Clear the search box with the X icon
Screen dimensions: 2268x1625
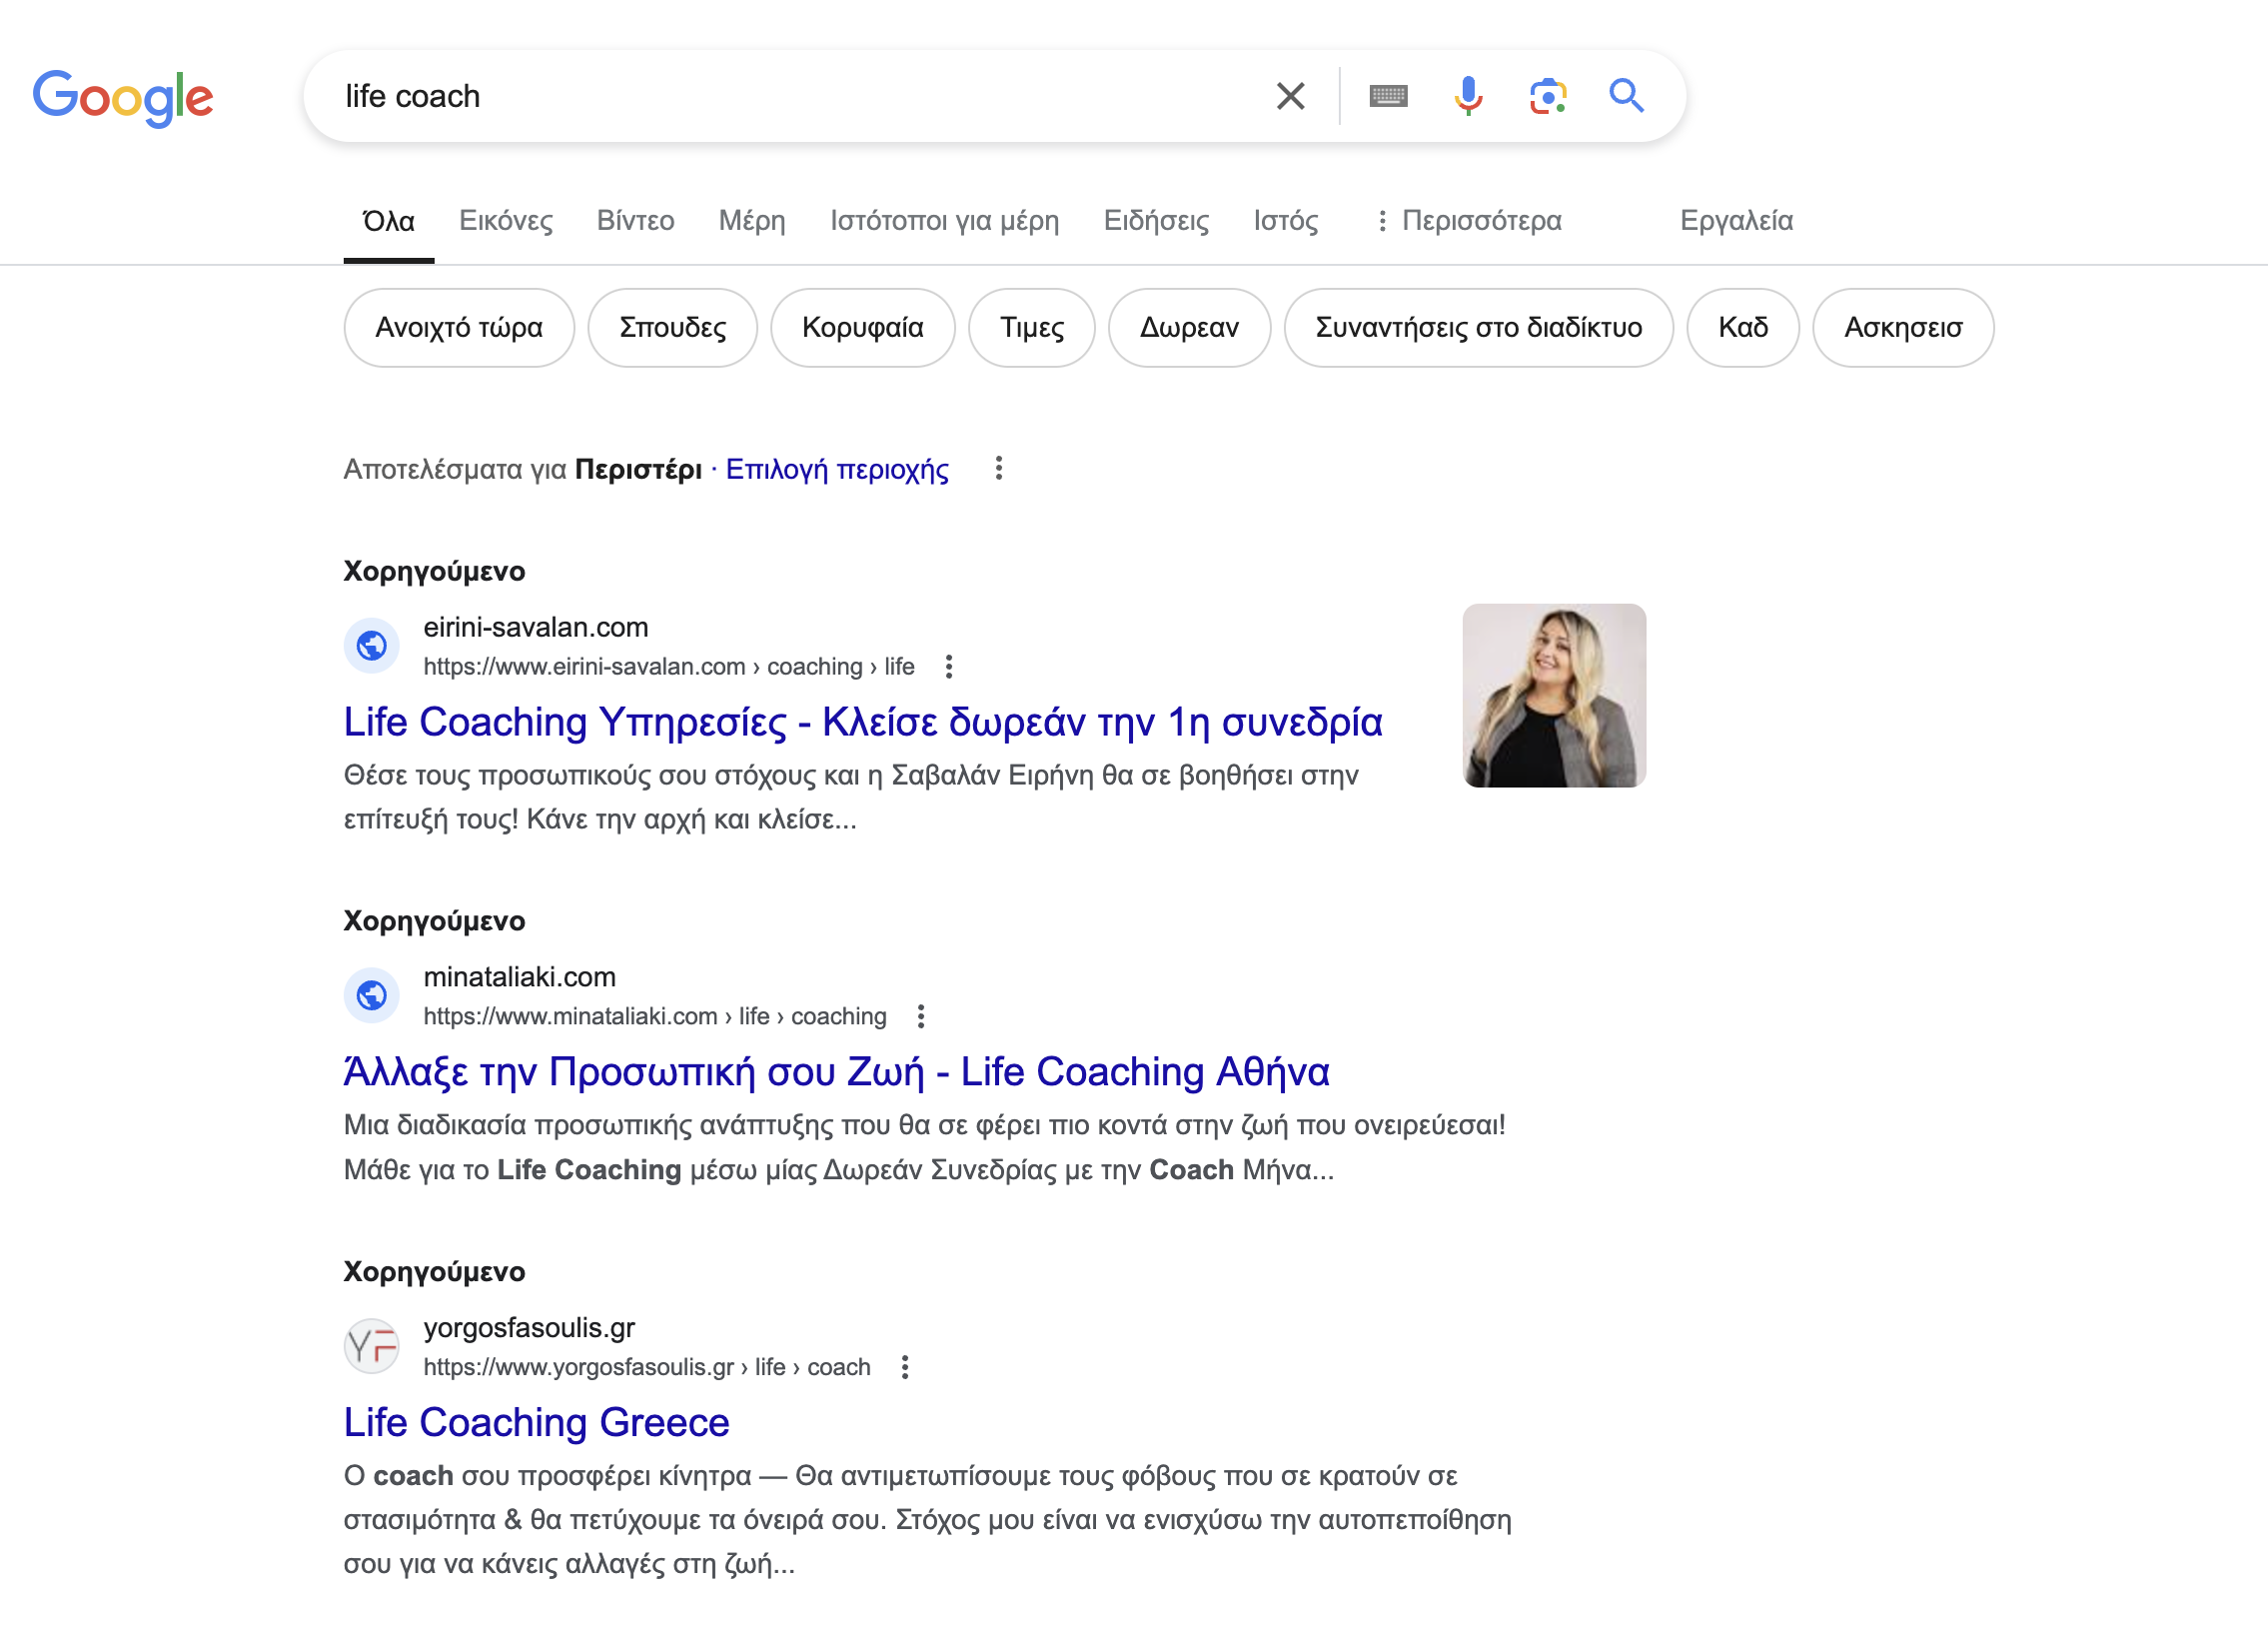tap(1290, 96)
